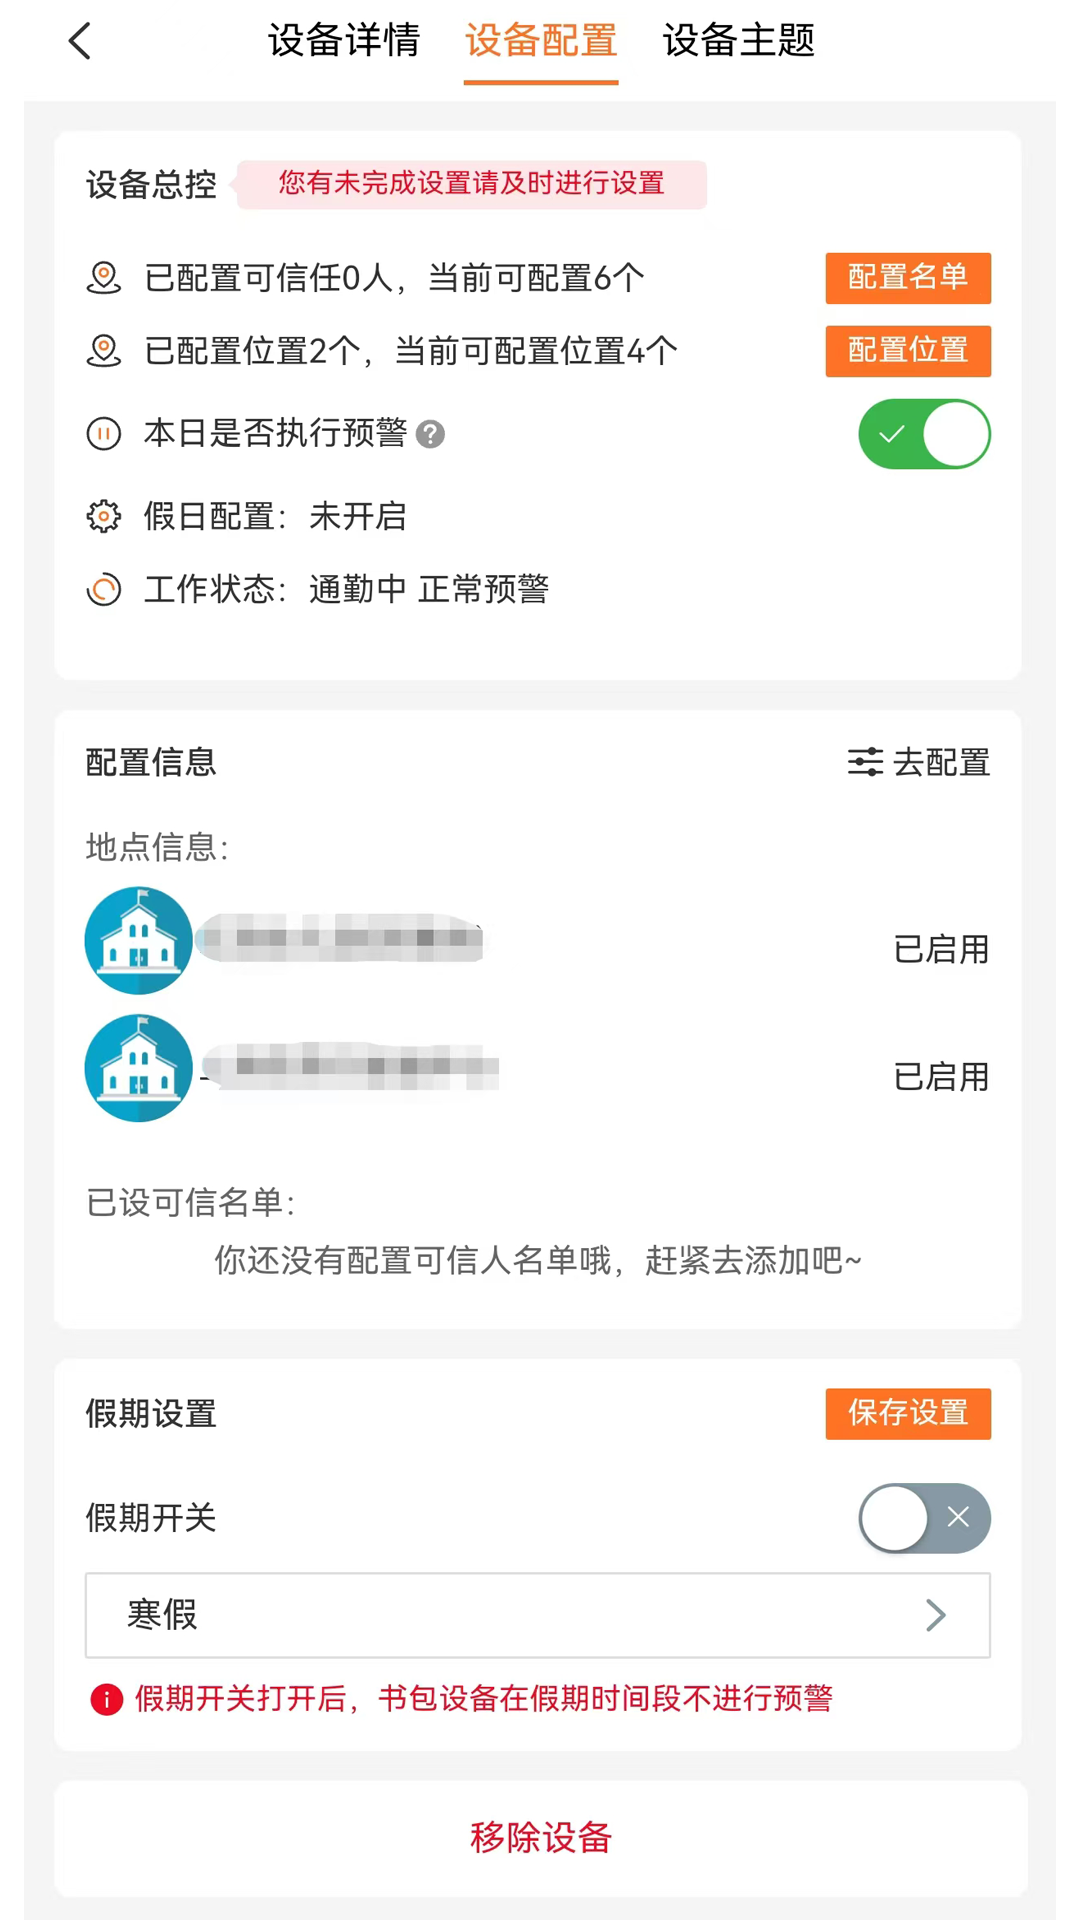Open the 寒假 holiday selector
Image resolution: width=1080 pixels, height=1920 pixels.
[537, 1615]
